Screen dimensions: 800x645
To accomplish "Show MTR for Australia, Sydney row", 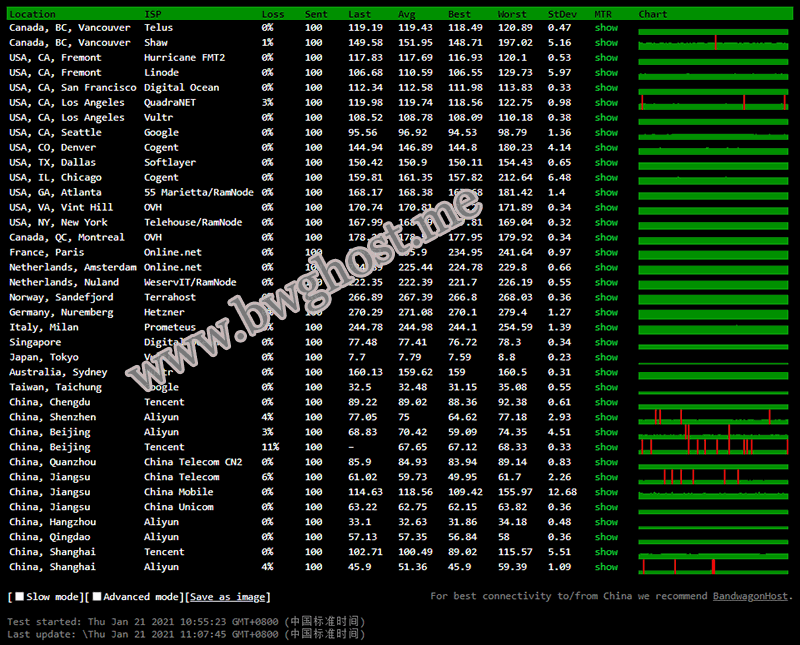I will pos(606,372).
